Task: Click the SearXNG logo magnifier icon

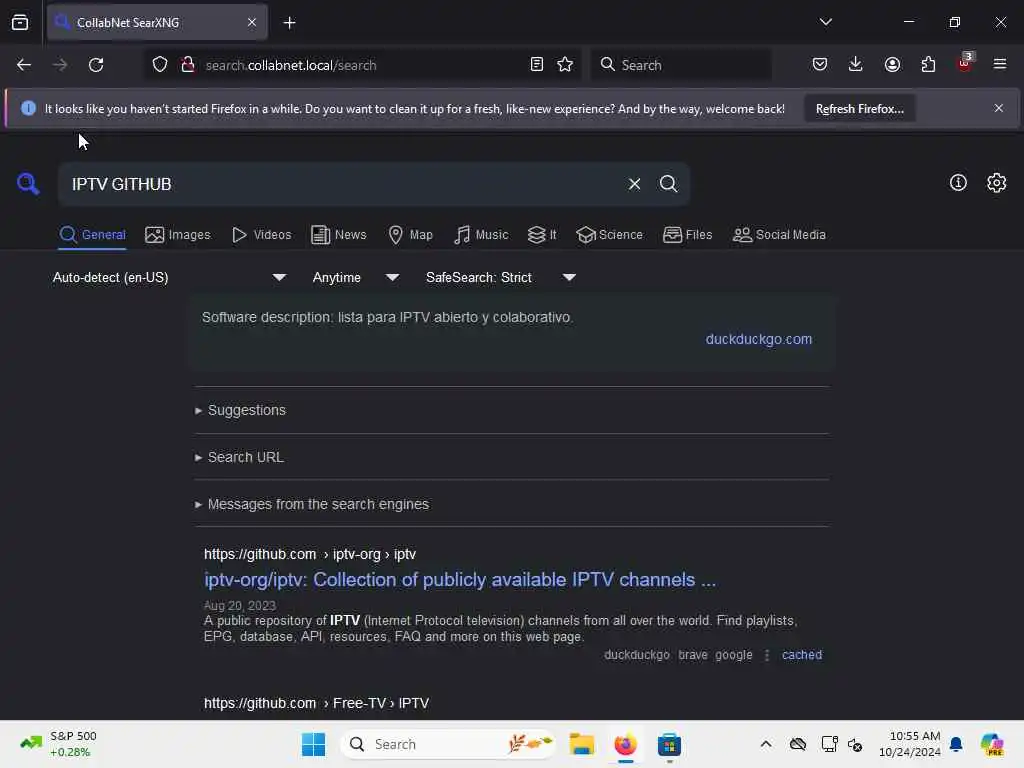Action: (x=27, y=184)
